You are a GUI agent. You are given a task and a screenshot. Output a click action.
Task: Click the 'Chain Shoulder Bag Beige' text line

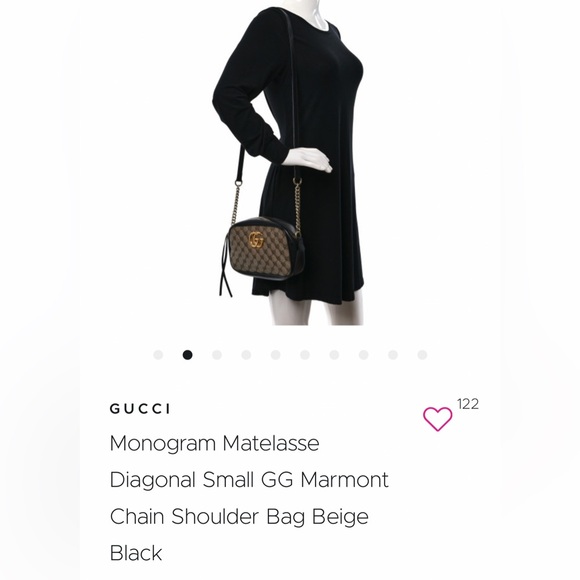tap(239, 516)
